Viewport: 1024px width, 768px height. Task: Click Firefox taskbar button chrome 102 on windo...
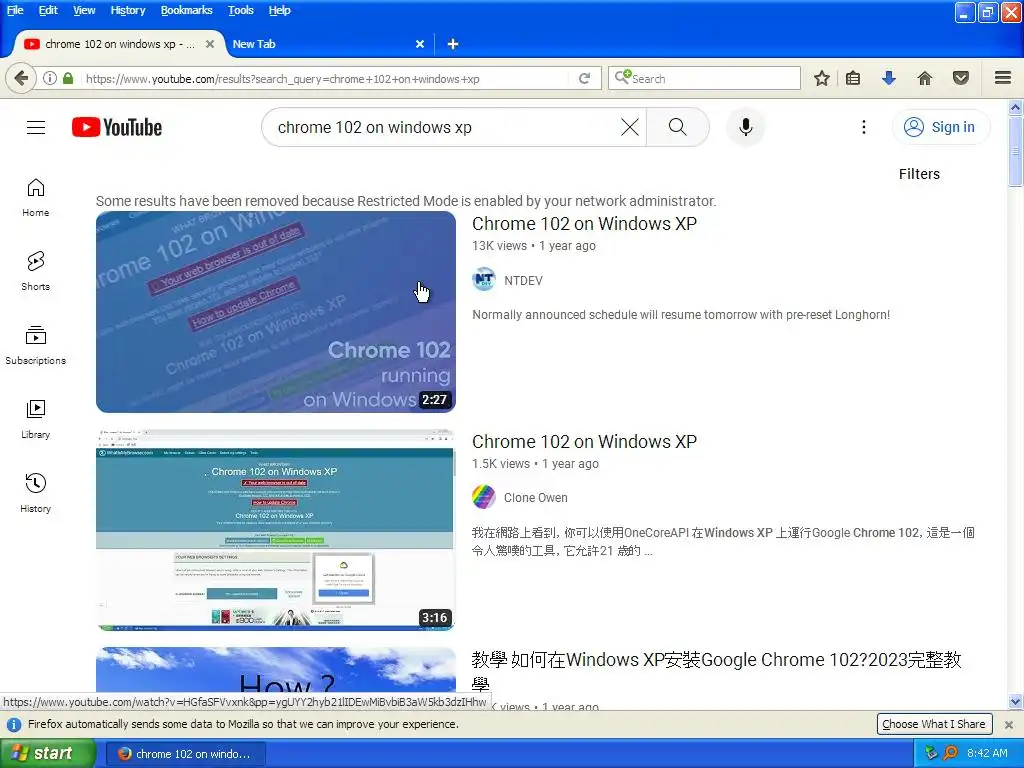tap(185, 754)
